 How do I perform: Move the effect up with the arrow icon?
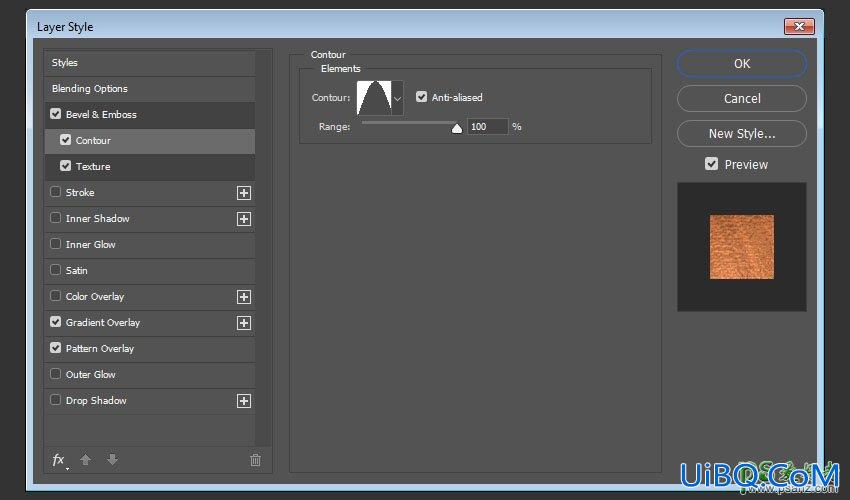85,460
